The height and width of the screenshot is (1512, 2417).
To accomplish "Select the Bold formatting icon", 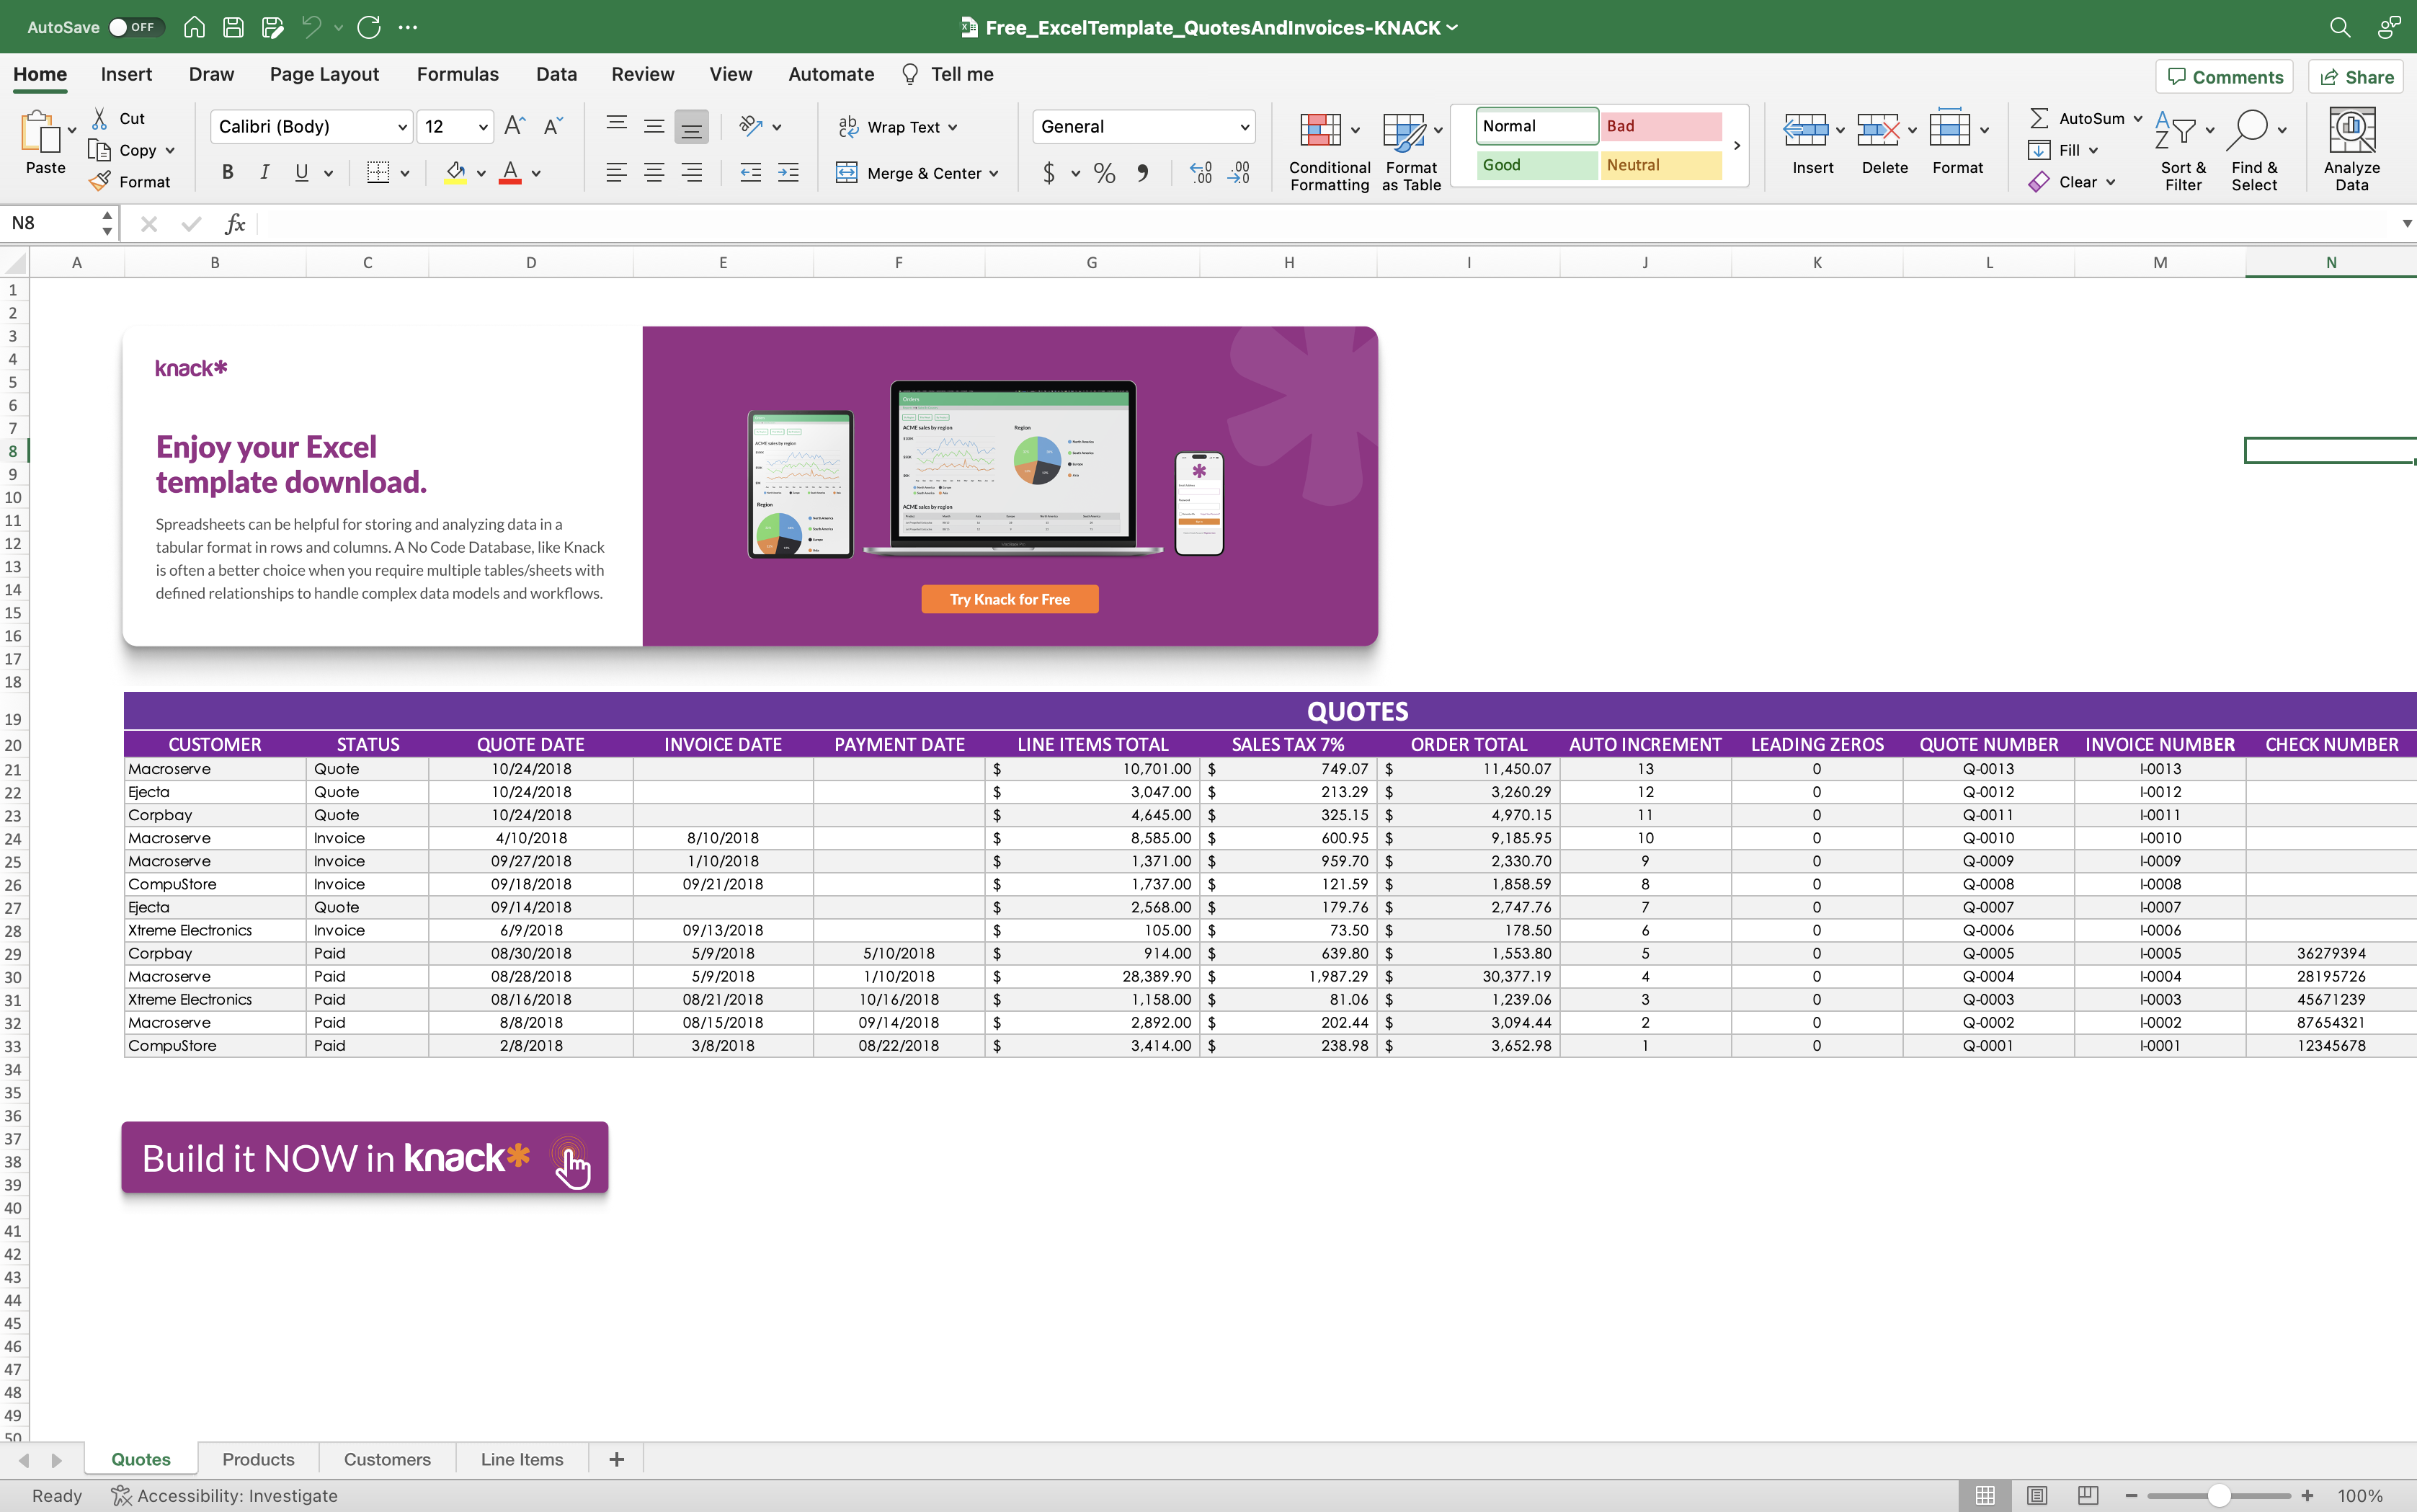I will tap(226, 172).
